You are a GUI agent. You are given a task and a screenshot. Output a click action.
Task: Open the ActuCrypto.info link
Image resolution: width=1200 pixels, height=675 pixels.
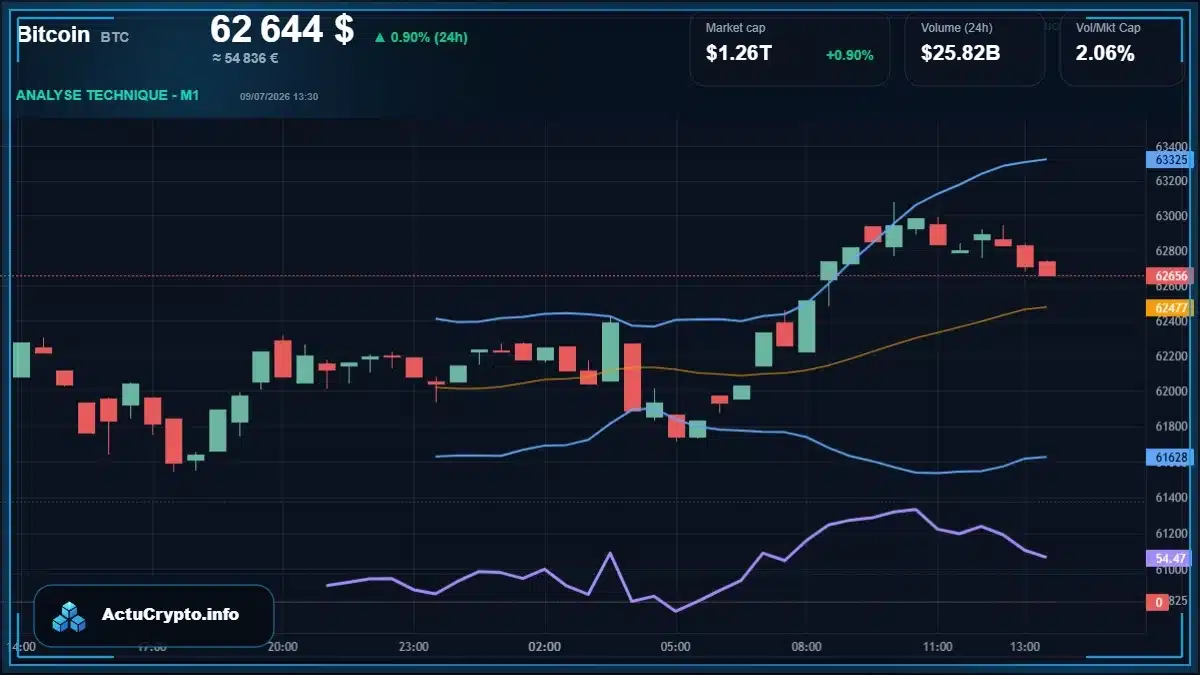coord(171,615)
